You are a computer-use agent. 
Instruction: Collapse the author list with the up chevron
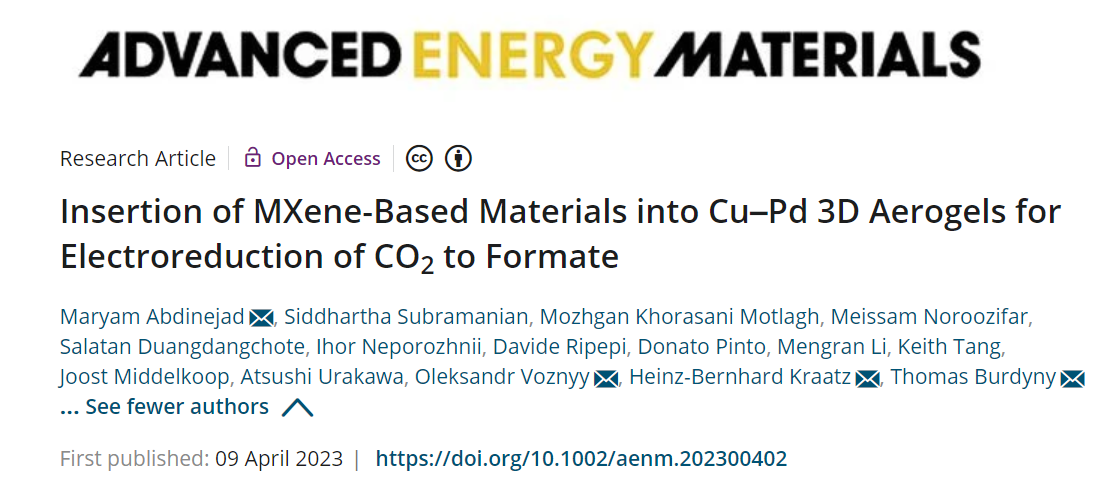tap(297, 408)
